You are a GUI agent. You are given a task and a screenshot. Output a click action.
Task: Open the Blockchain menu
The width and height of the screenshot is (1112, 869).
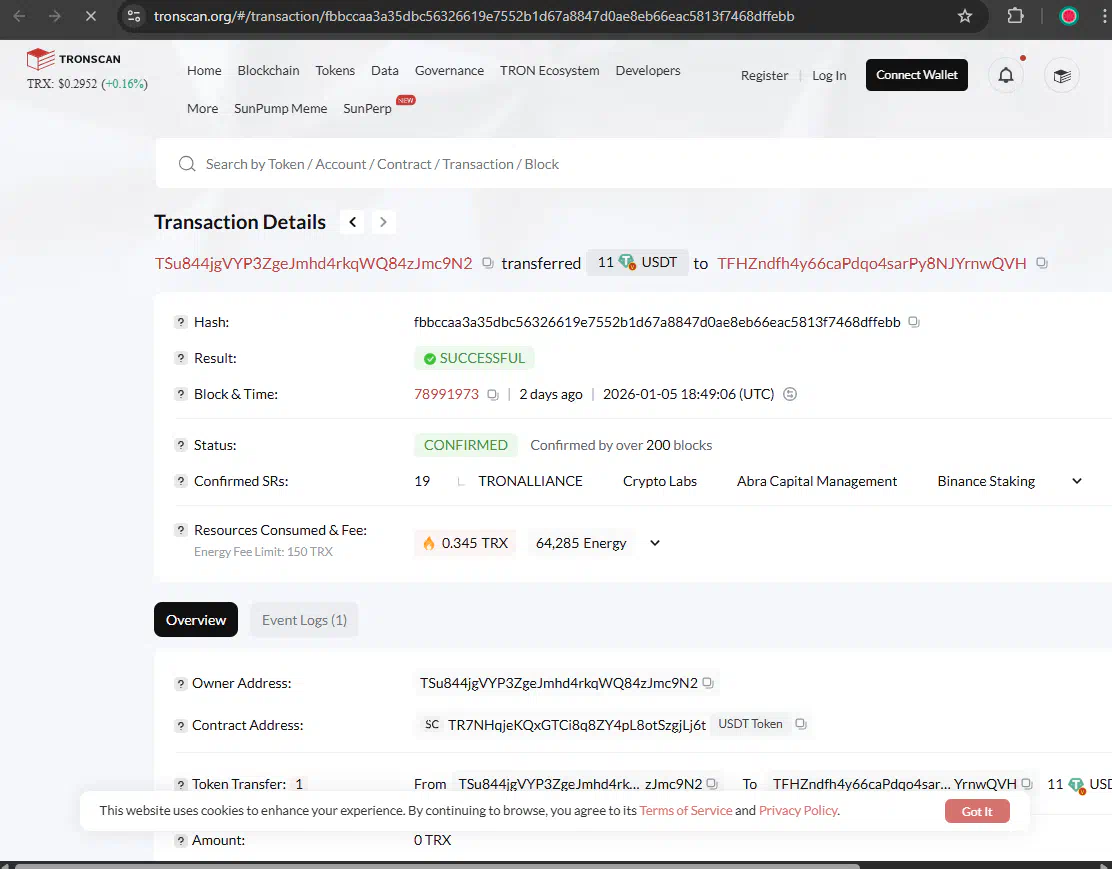[x=268, y=70]
